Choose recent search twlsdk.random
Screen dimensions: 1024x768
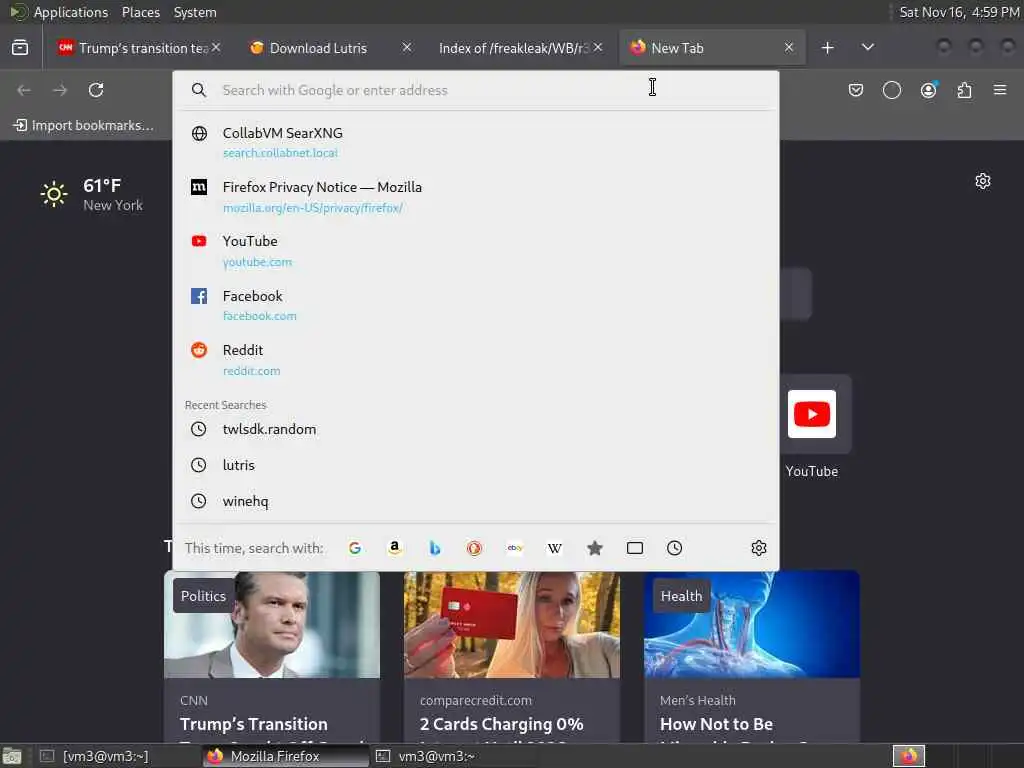[475, 429]
